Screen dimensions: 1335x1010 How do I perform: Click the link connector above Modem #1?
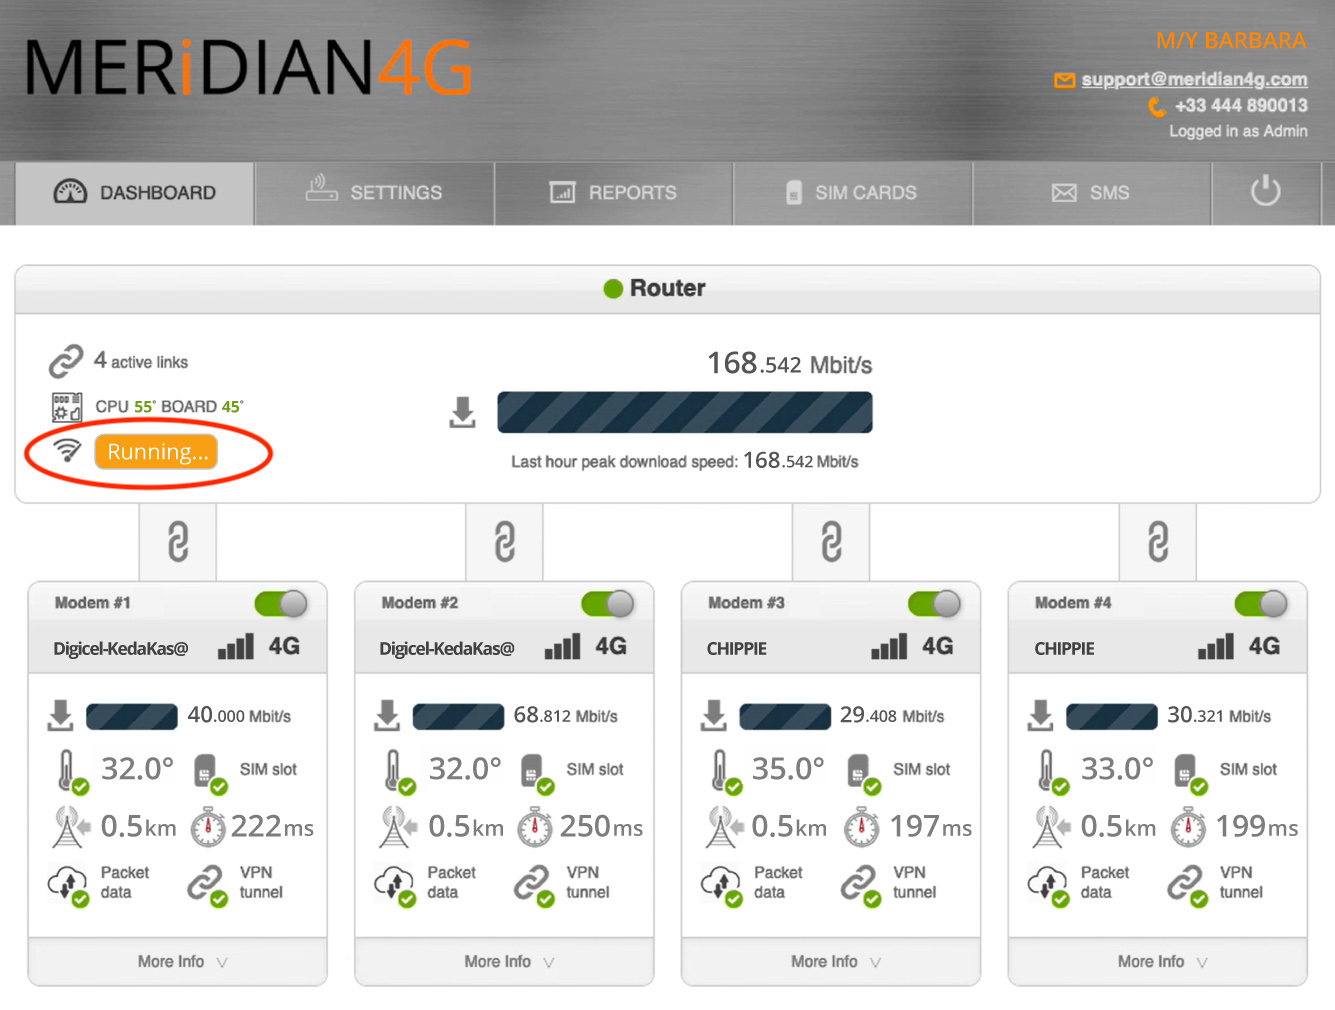(178, 542)
